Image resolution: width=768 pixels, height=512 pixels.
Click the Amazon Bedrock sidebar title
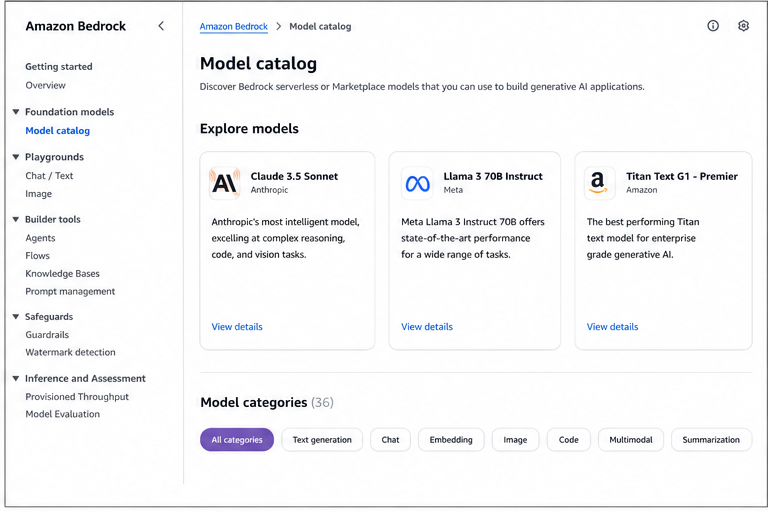pyautogui.click(x=76, y=26)
